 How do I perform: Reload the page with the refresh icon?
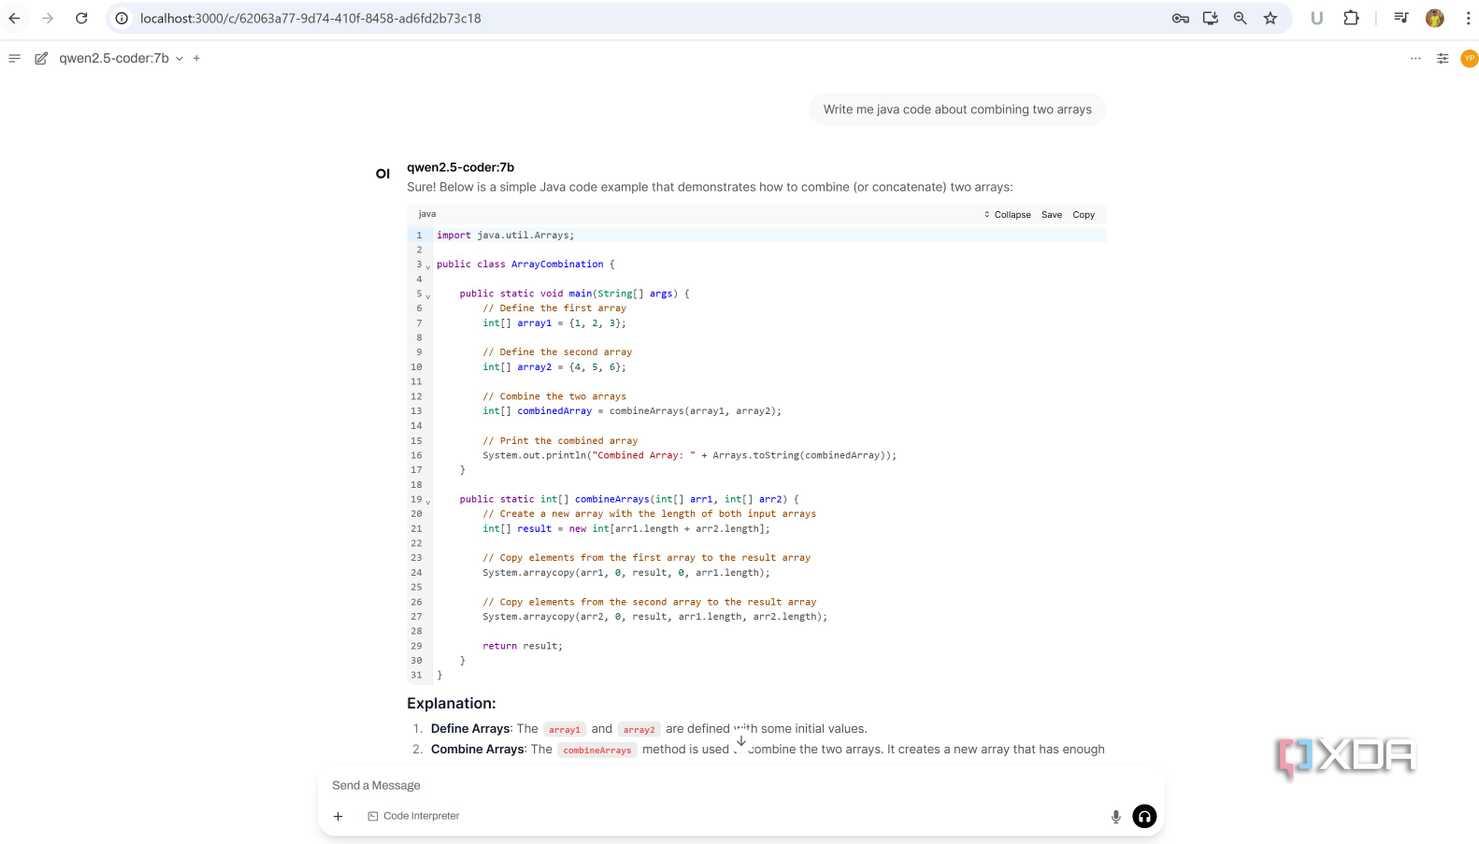82,18
